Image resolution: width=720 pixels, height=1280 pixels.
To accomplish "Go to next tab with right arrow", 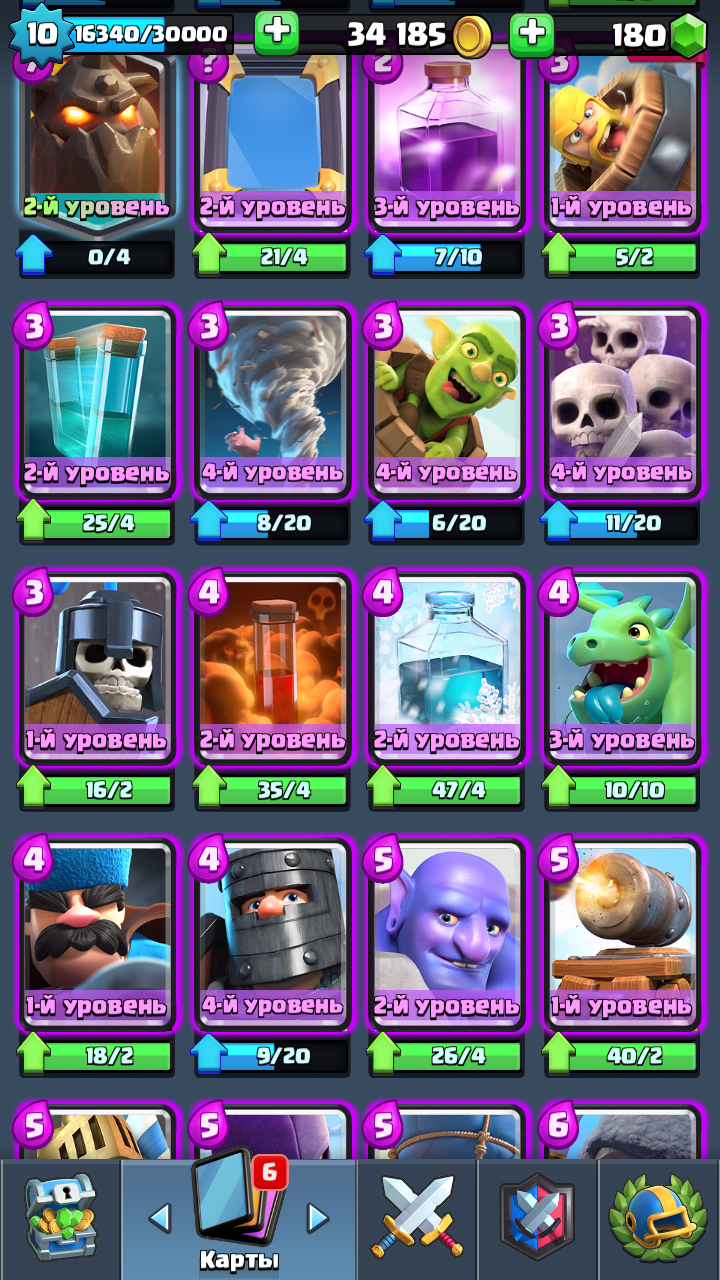I will coord(317,1218).
